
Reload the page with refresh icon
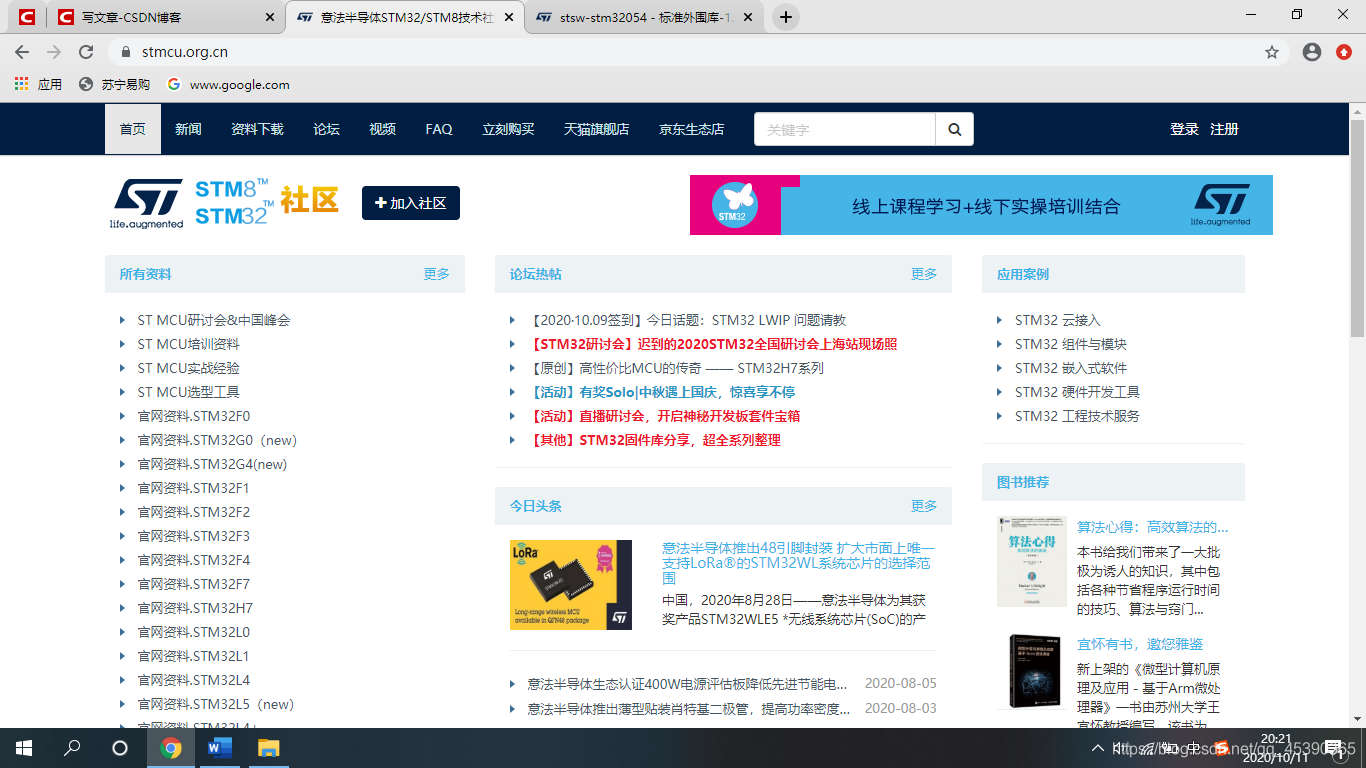click(x=86, y=52)
